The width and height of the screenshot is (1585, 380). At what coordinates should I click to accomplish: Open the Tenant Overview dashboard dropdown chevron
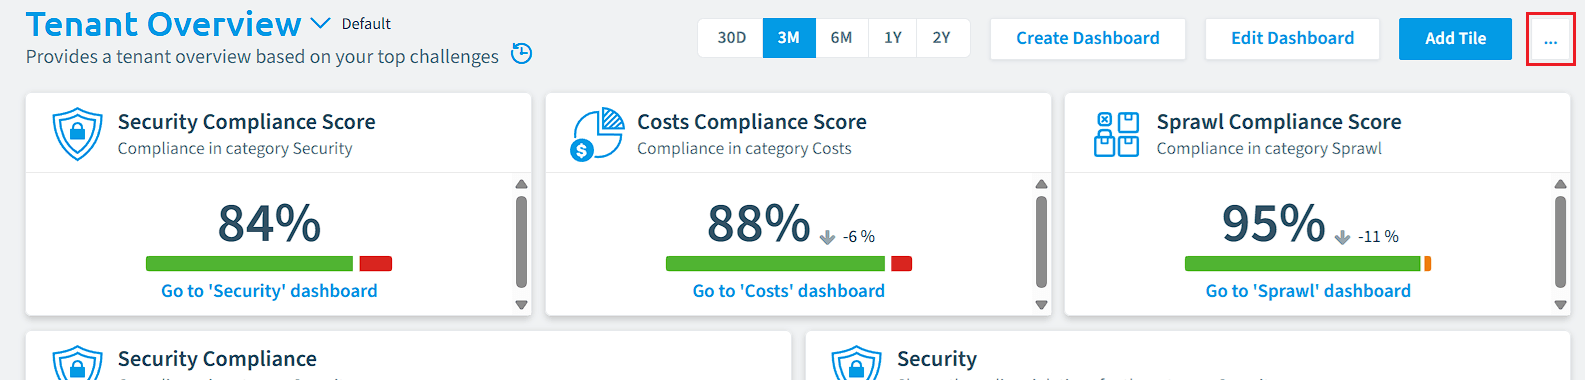pyautogui.click(x=320, y=23)
